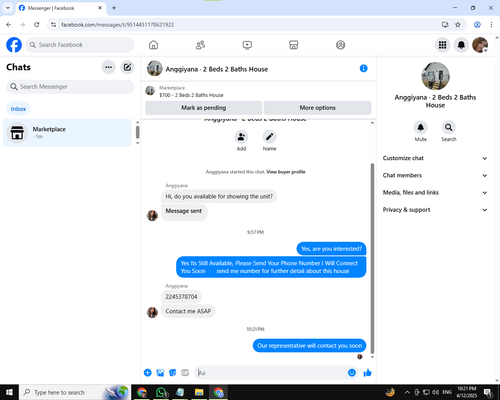Click the Contact me ASAP message
This screenshot has width=500, height=400.
(188, 311)
